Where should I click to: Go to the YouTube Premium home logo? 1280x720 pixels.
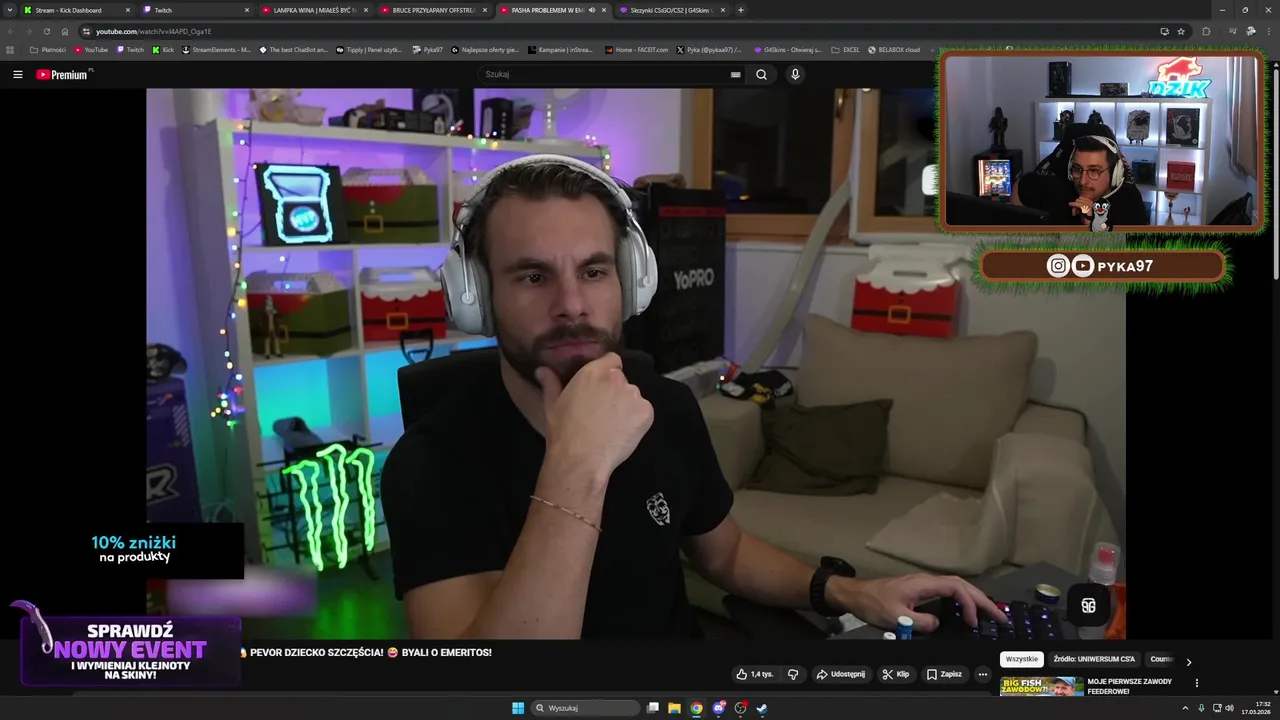click(x=62, y=74)
